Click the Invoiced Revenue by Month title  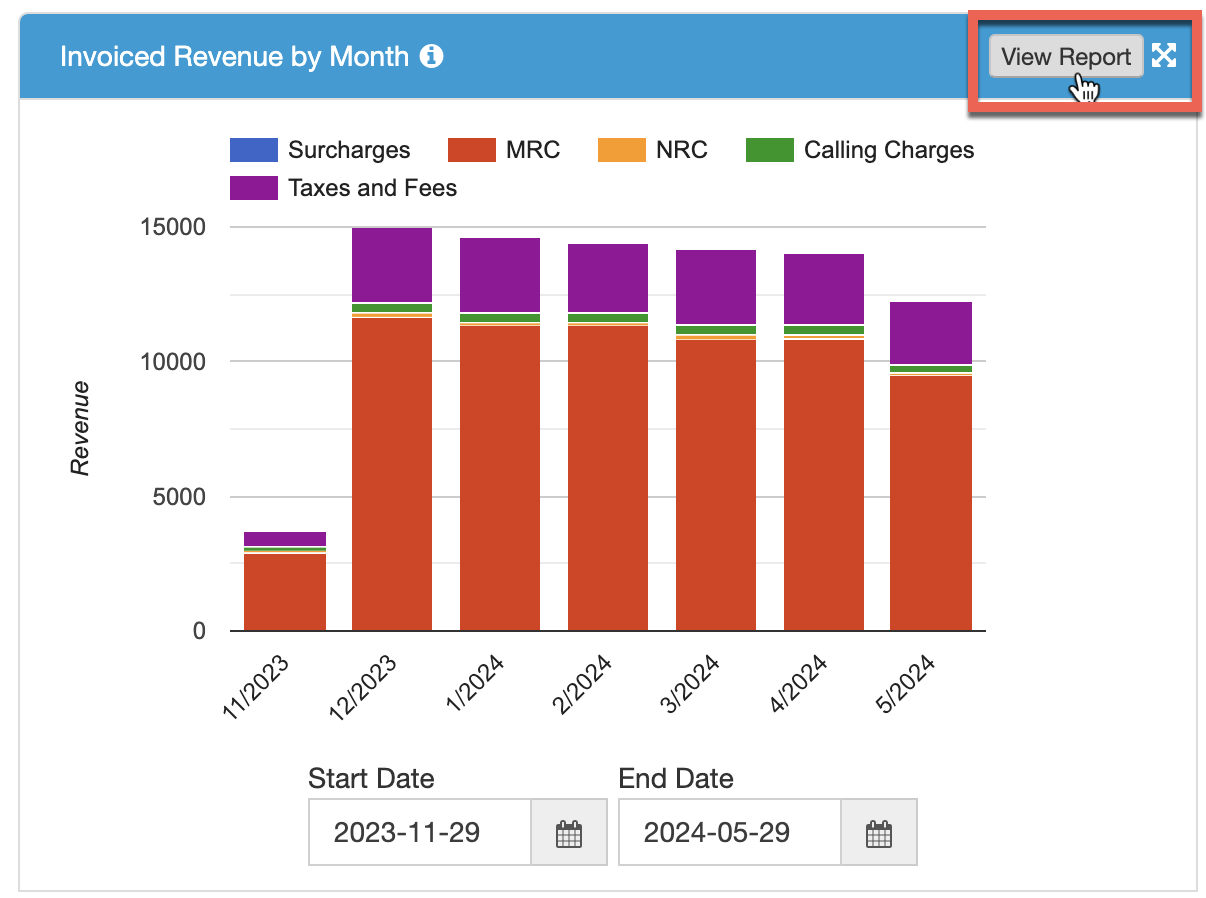[234, 56]
